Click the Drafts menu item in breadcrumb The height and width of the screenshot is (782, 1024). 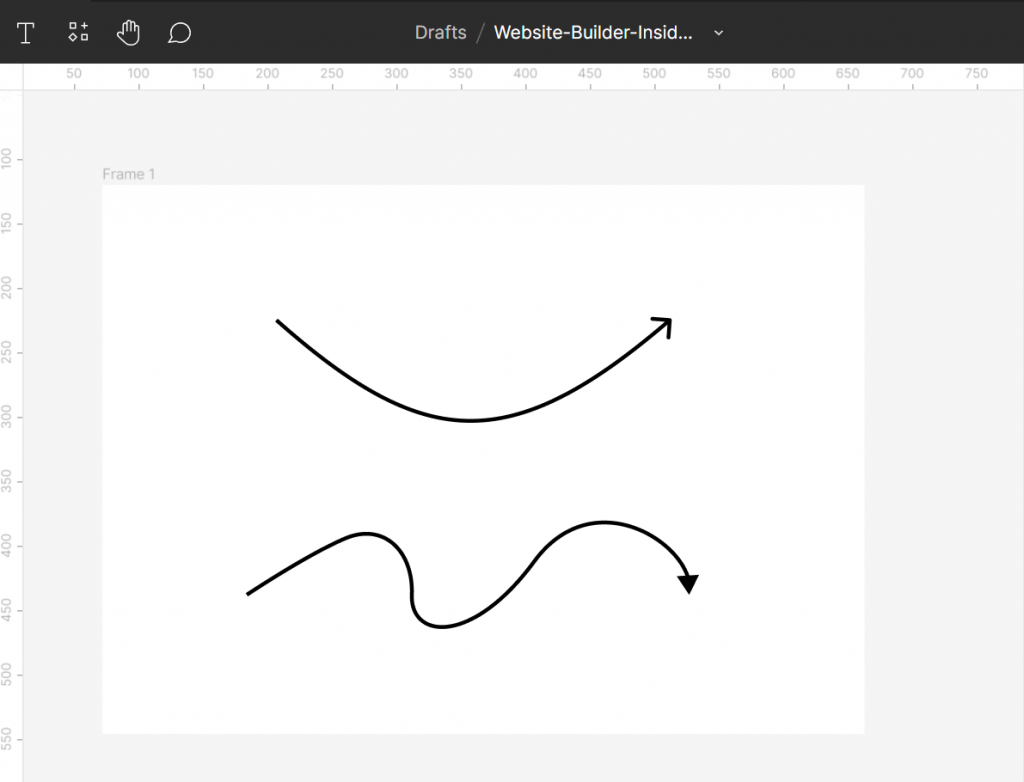tap(440, 32)
